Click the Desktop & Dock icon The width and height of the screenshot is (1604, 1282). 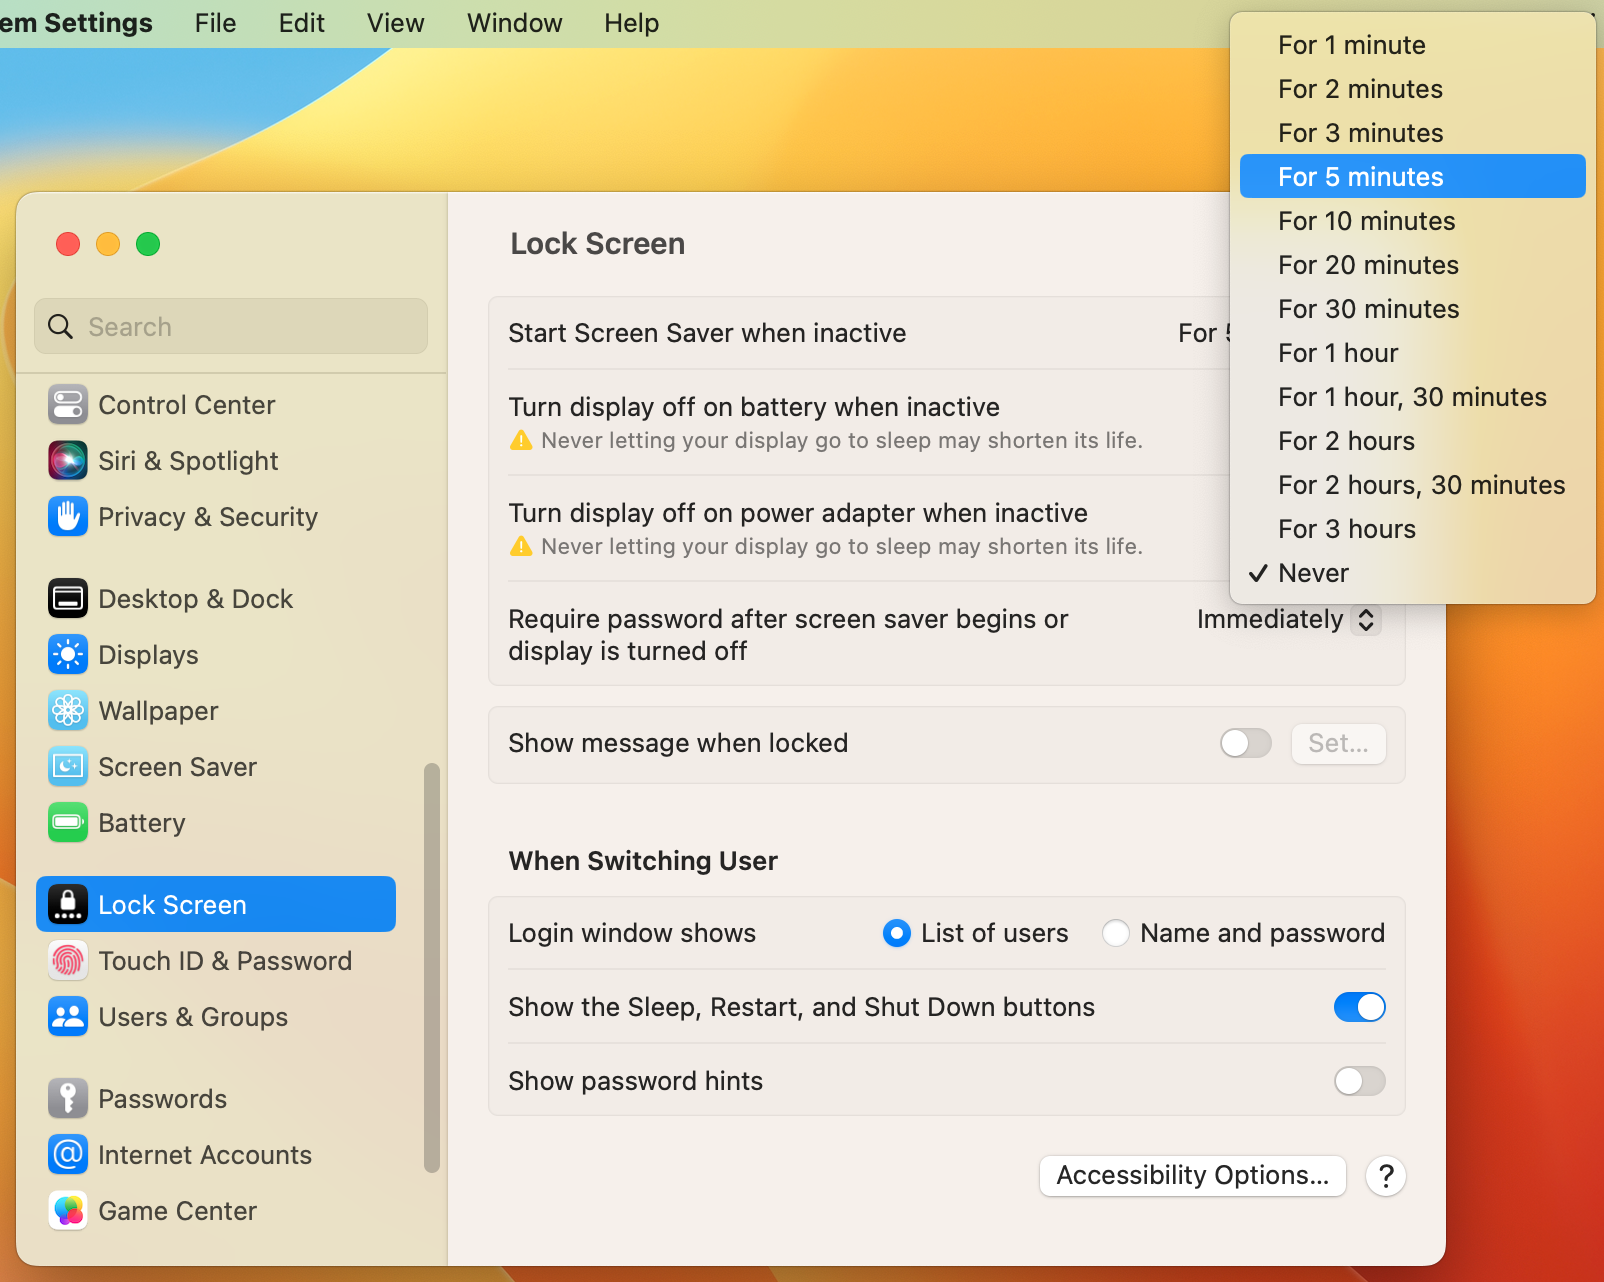point(68,599)
